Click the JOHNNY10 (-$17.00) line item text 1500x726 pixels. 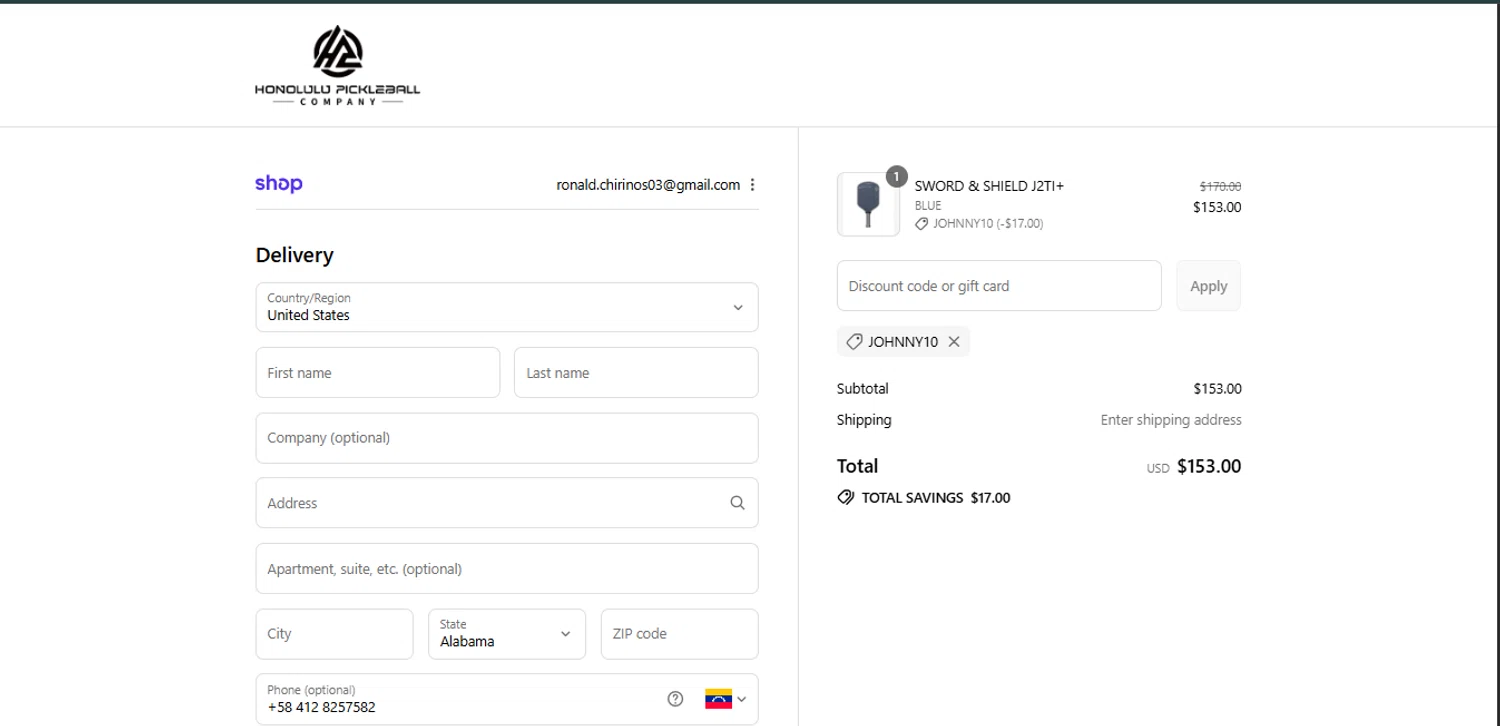[988, 224]
